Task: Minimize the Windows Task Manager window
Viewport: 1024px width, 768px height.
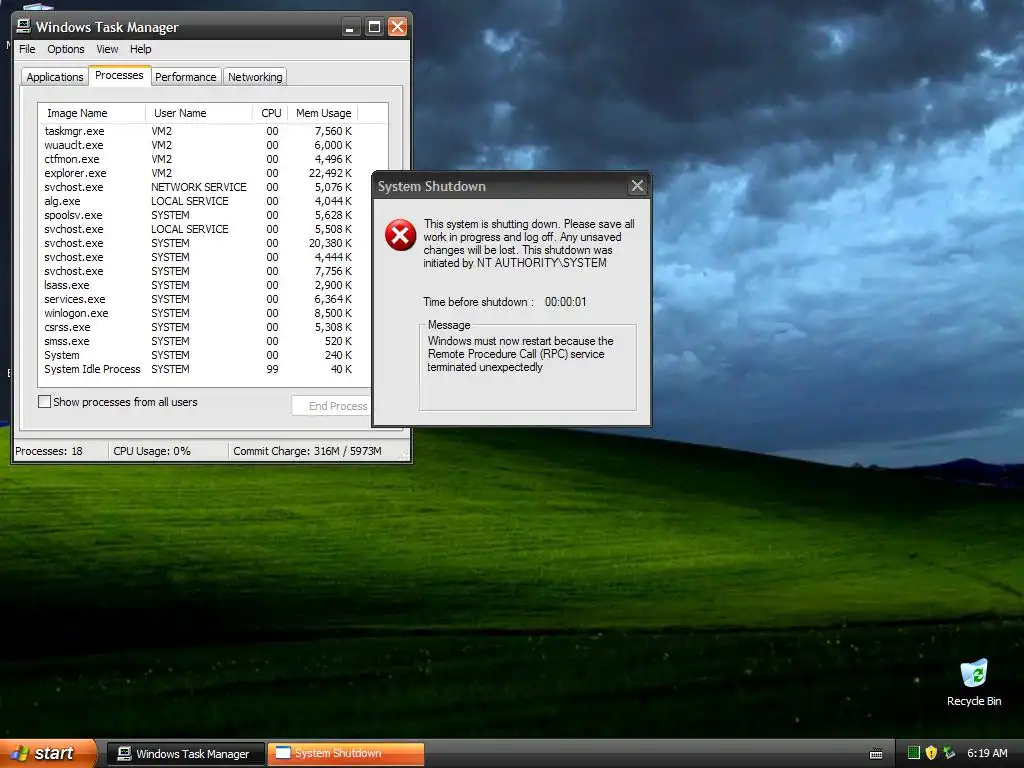Action: 351,27
